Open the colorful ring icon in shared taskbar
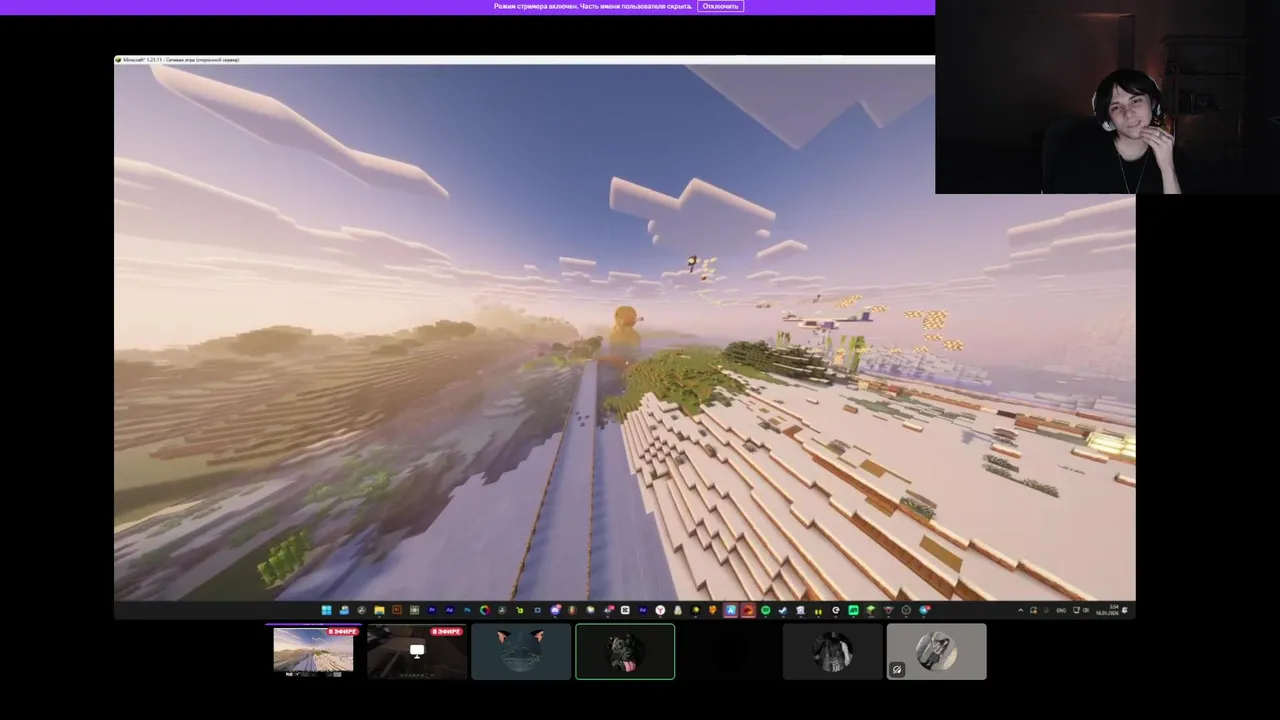The image size is (1280, 720). 485,610
